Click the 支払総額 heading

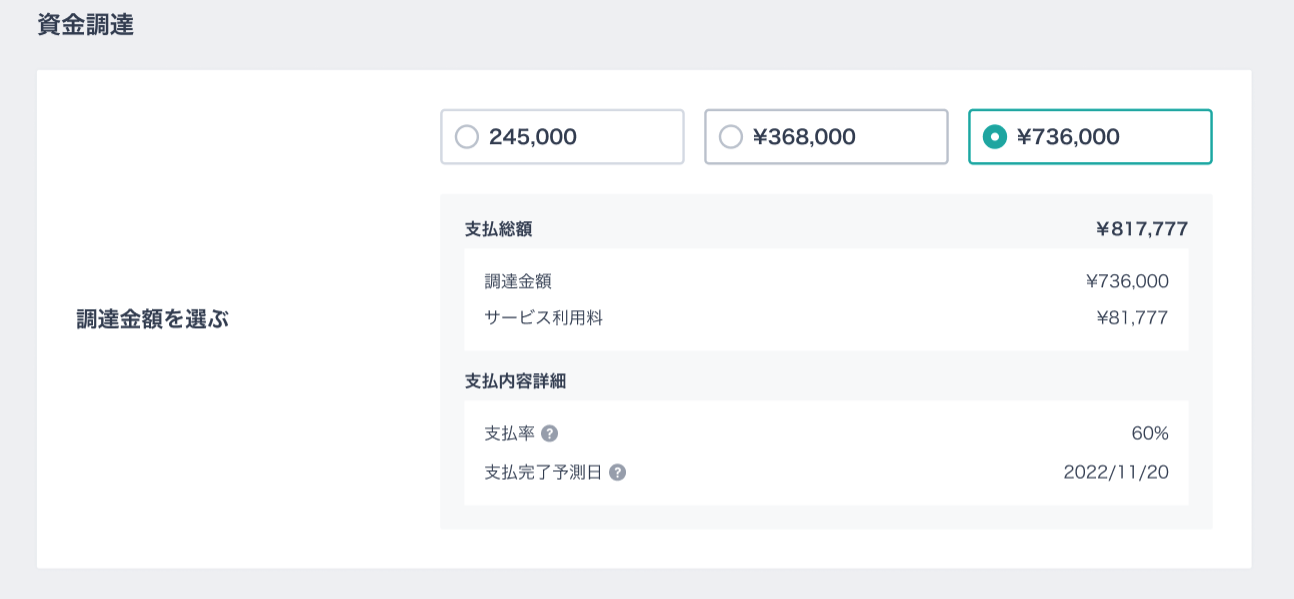pyautogui.click(x=498, y=229)
